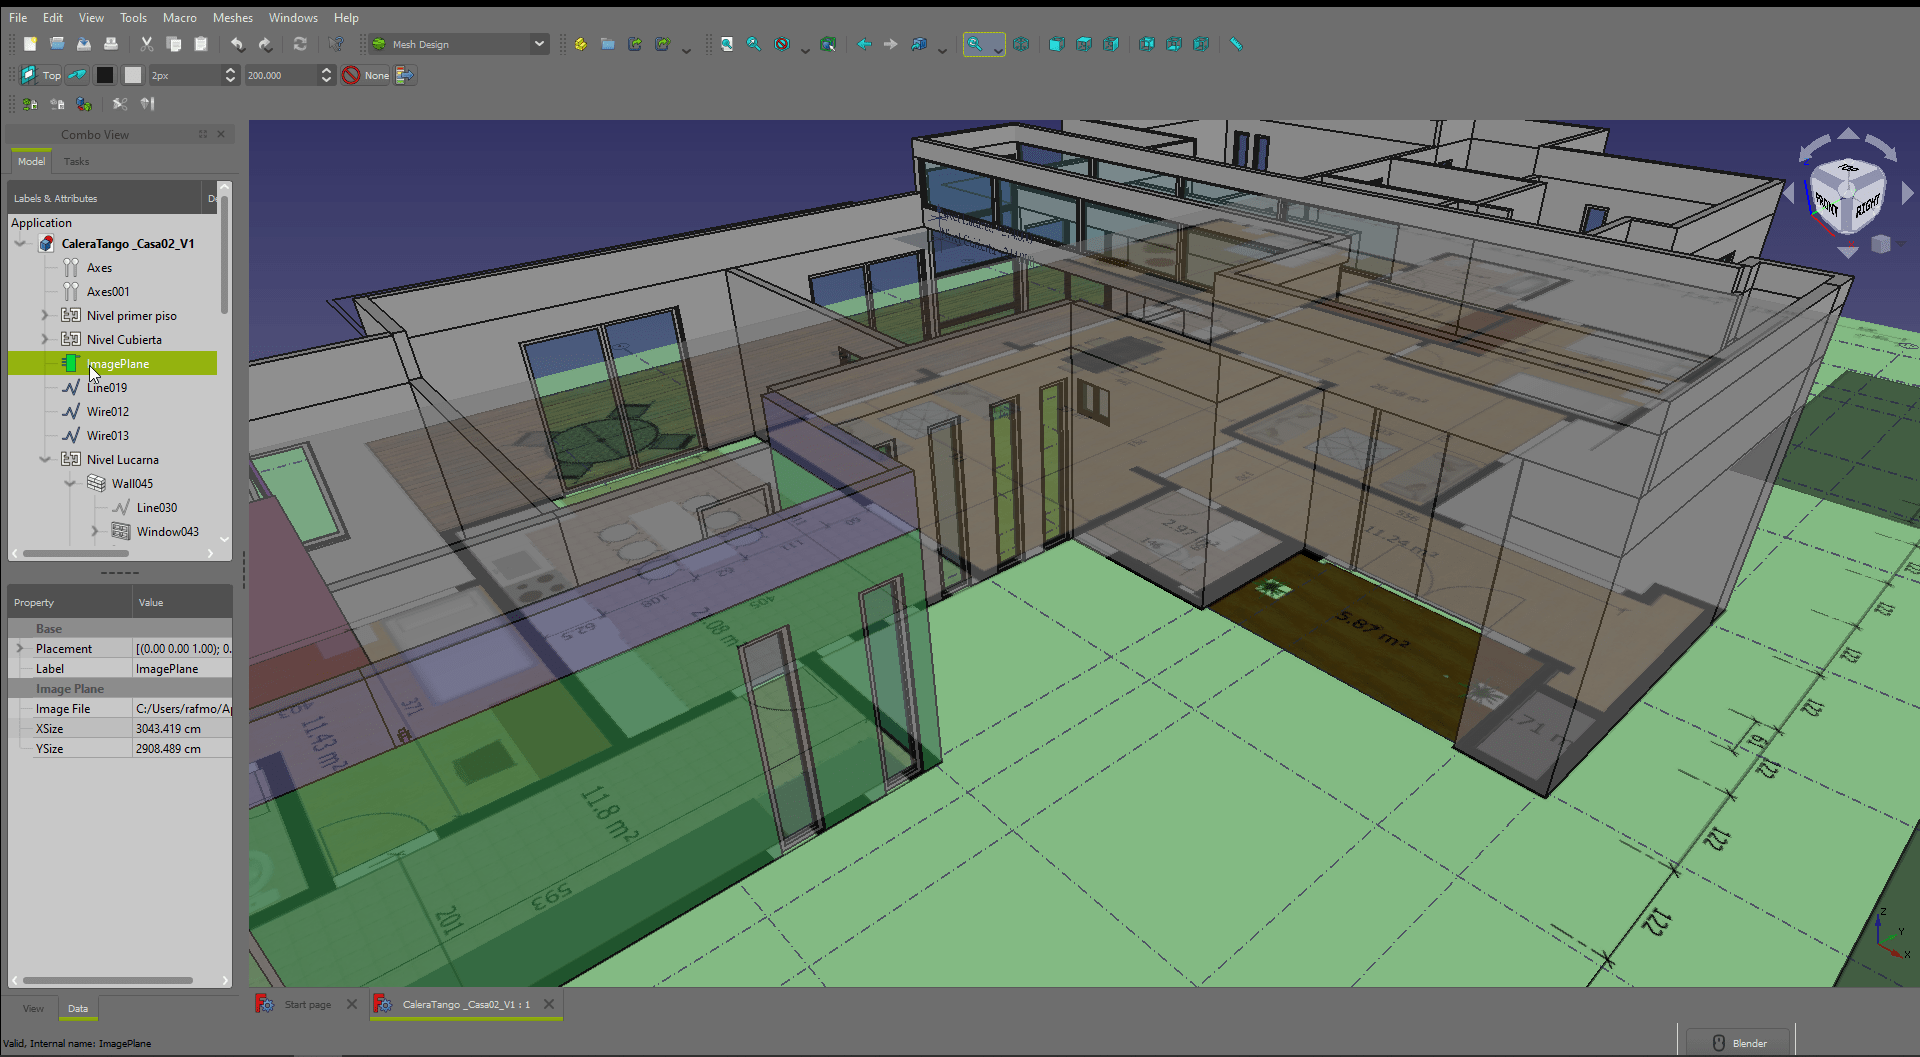Image resolution: width=1920 pixels, height=1057 pixels.
Task: Click the Print icon in toolbar
Action: pos(111,44)
